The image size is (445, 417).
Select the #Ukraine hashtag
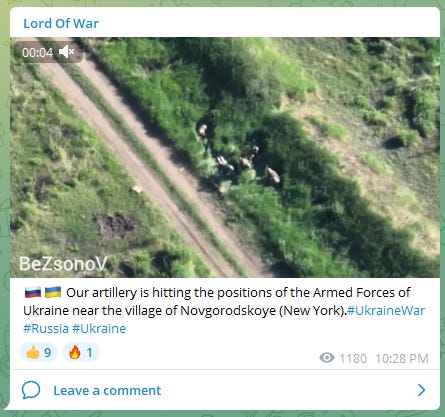point(99,329)
